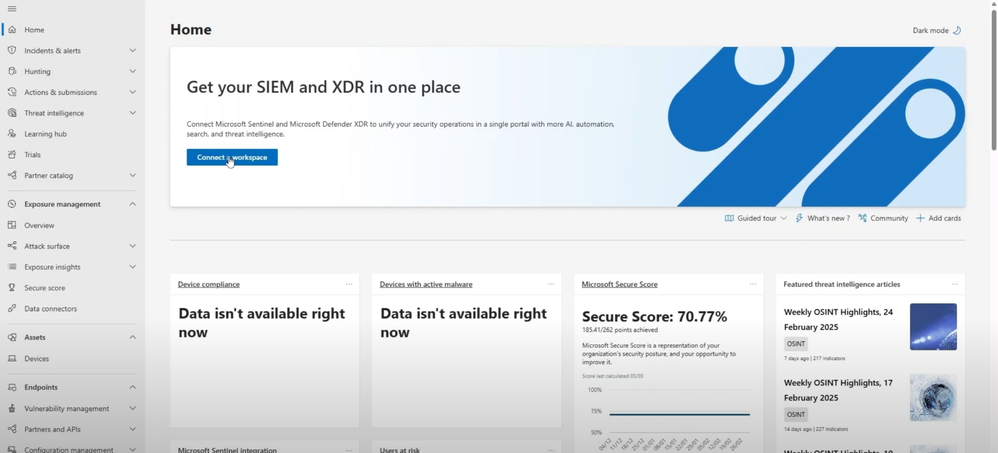Click the Community people icon
Screen dimensions: 998x453
coord(862,218)
